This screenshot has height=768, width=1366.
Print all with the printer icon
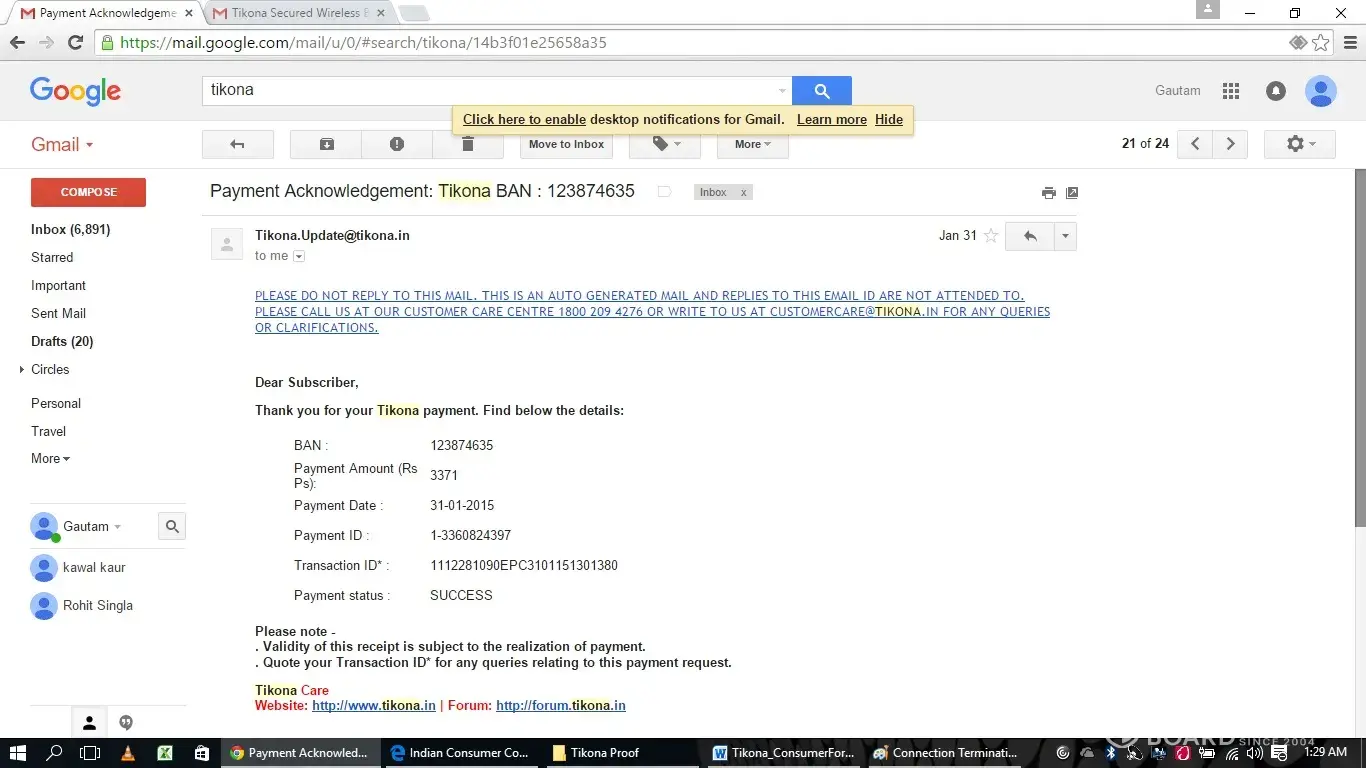1048,193
